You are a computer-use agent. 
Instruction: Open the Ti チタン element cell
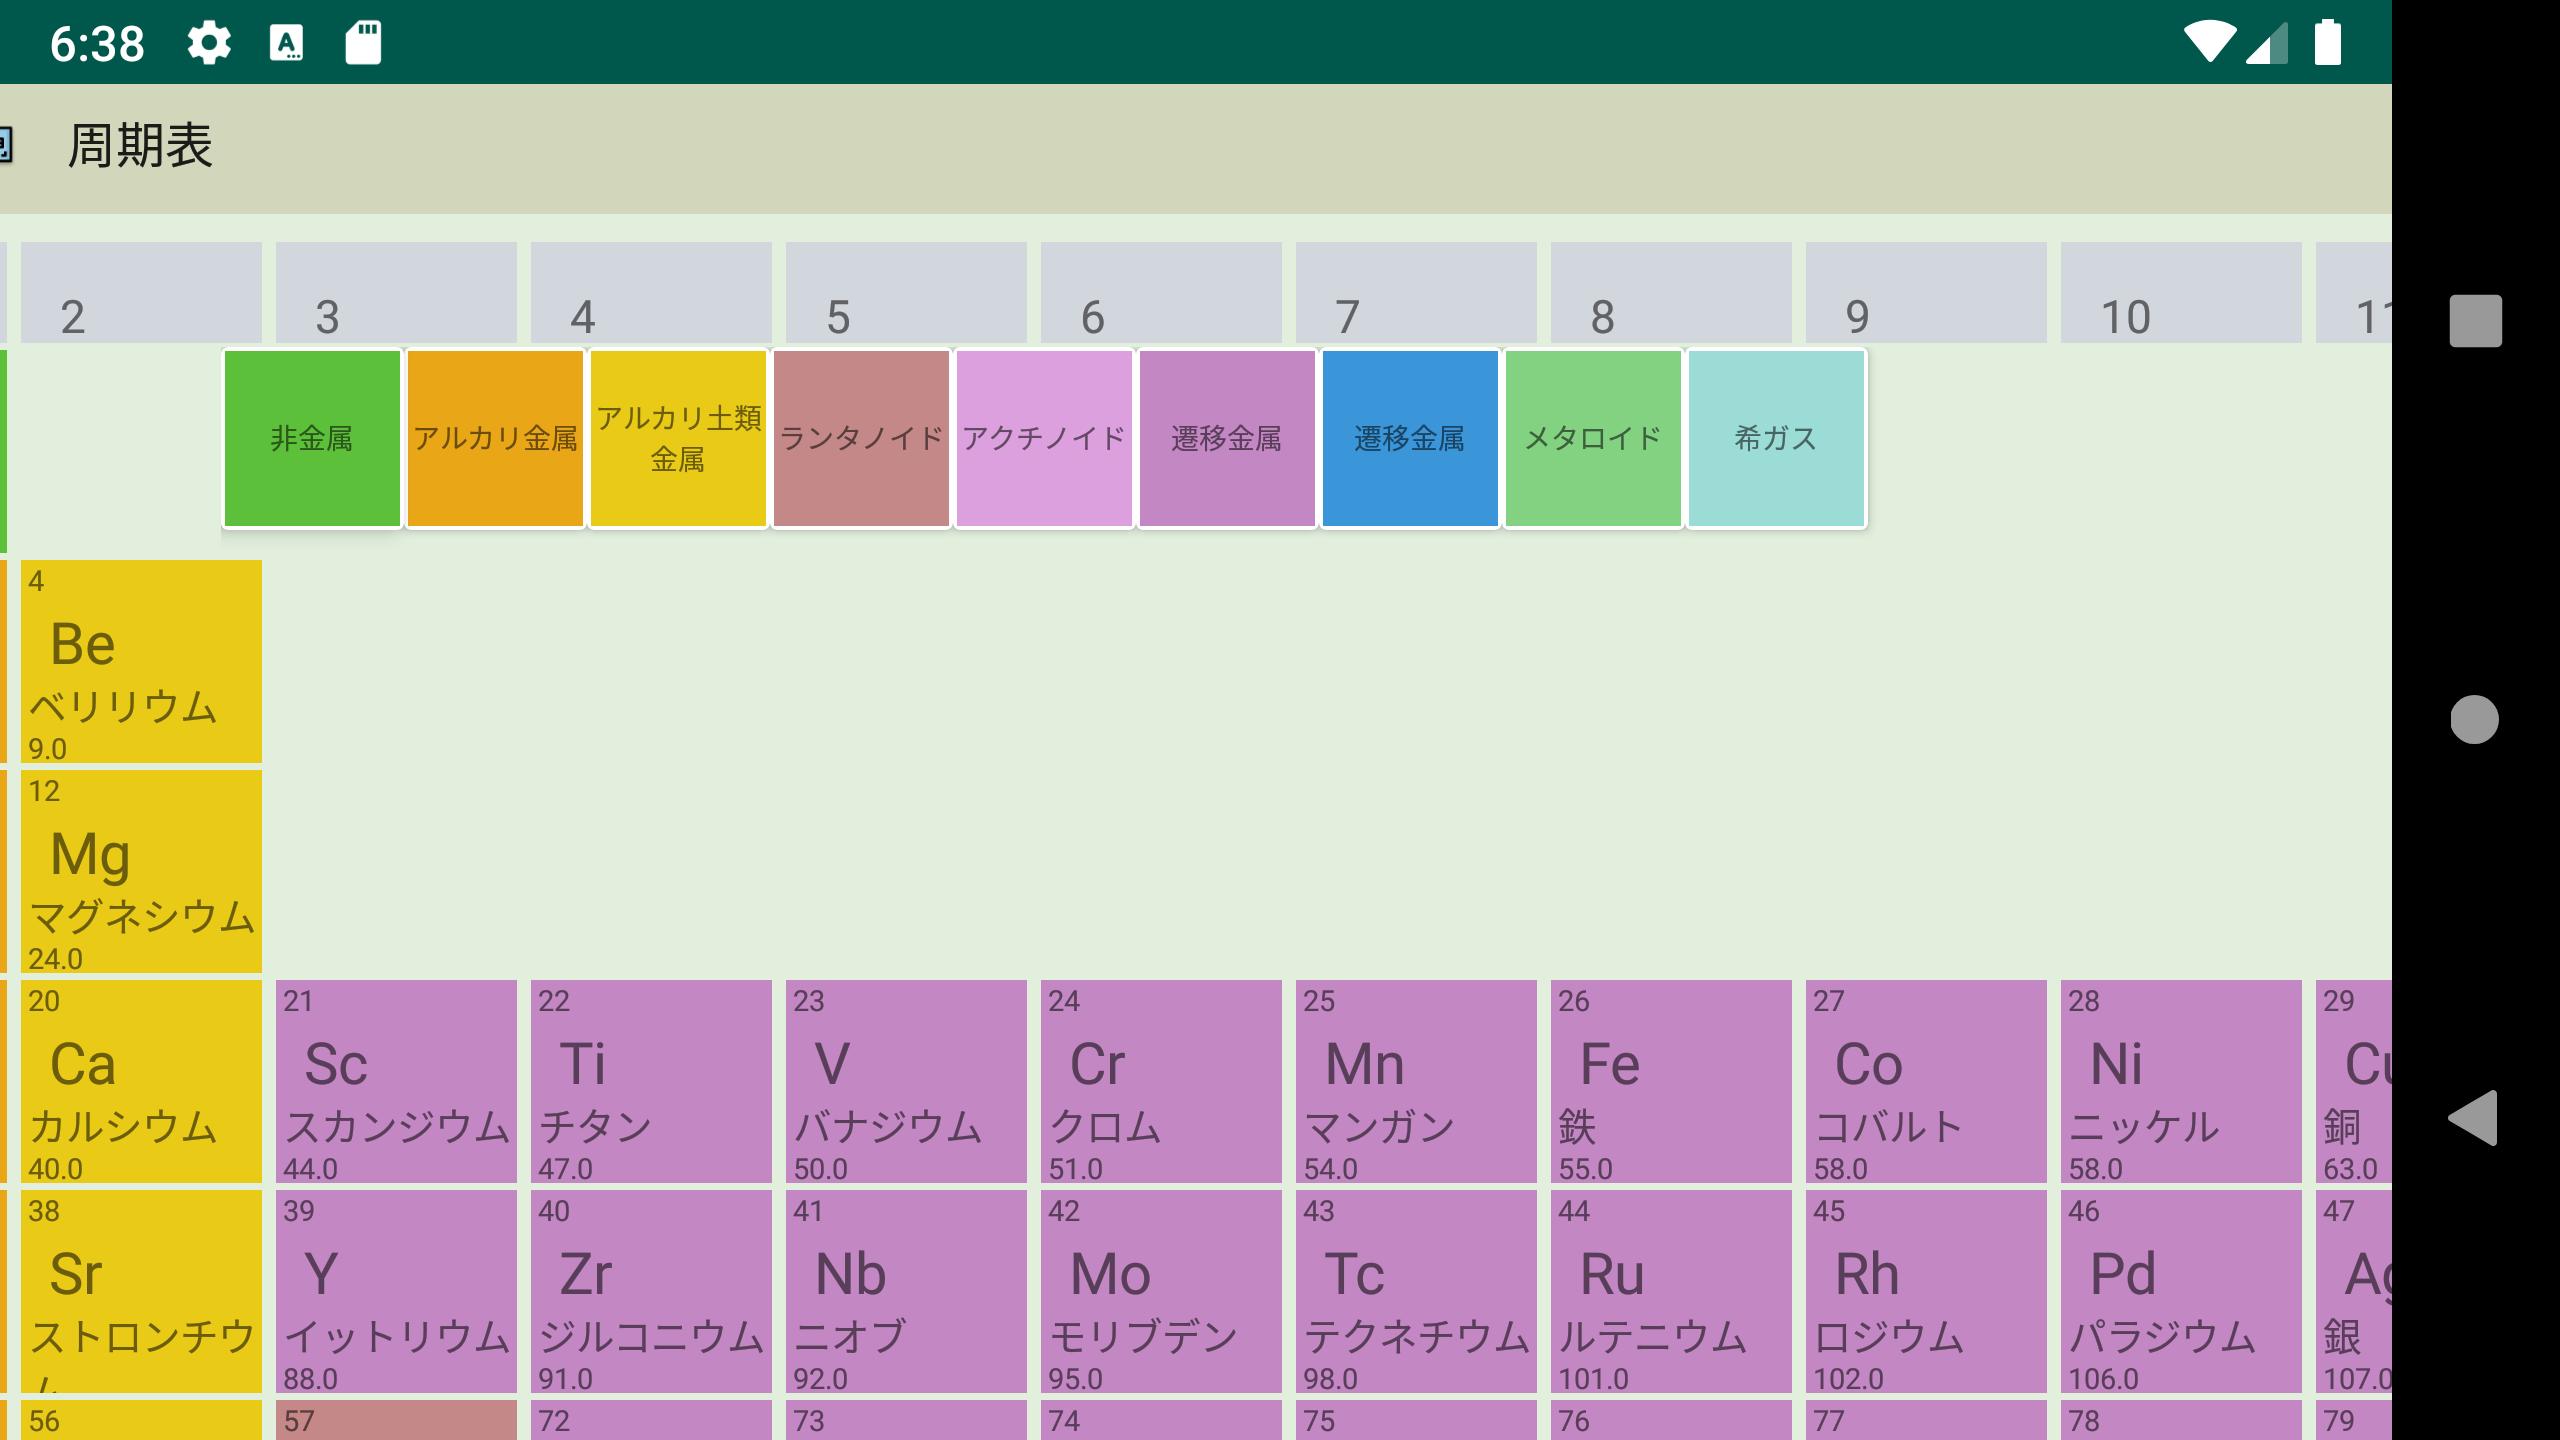[651, 1081]
